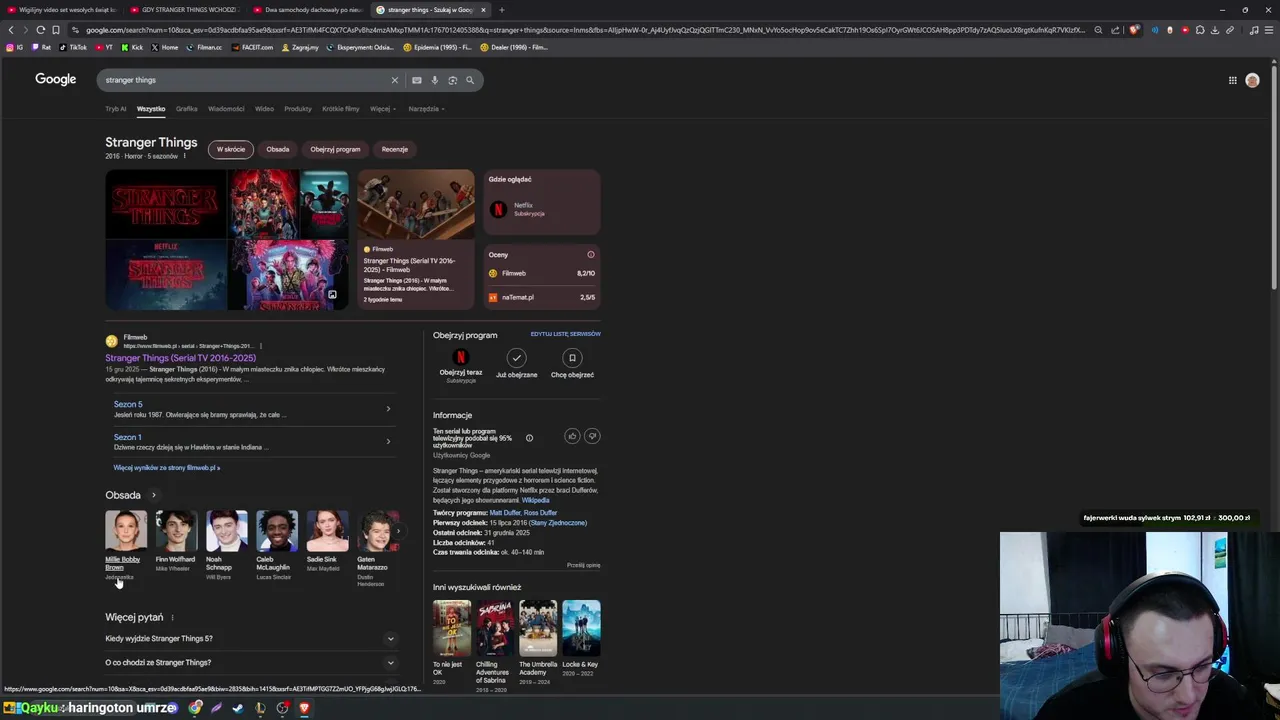Image resolution: width=1280 pixels, height=720 pixels.
Task: Open Filmweb result Stranger Things (Serial TV 2016-2025)
Action: tap(180, 358)
